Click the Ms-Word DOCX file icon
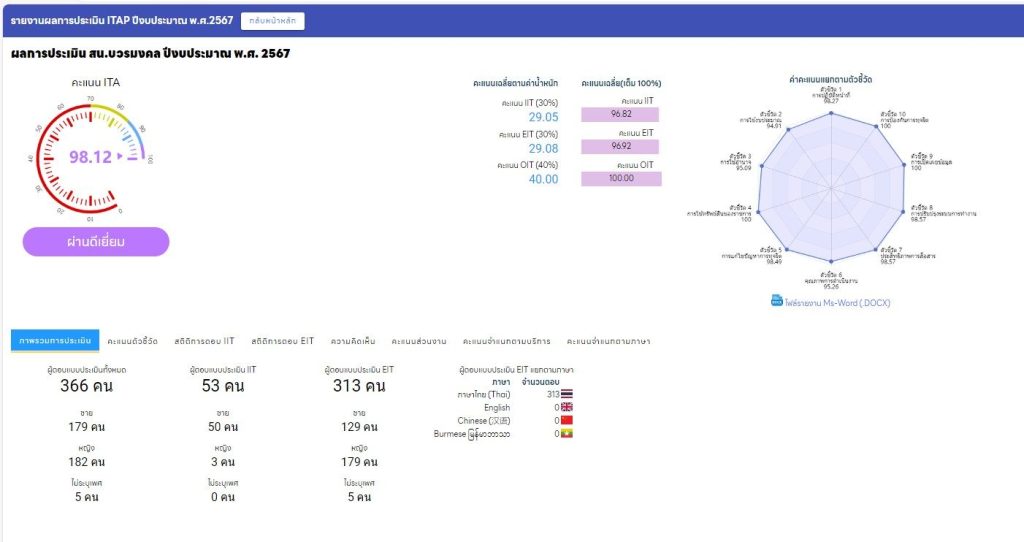The height and width of the screenshot is (542, 1024). click(776, 300)
